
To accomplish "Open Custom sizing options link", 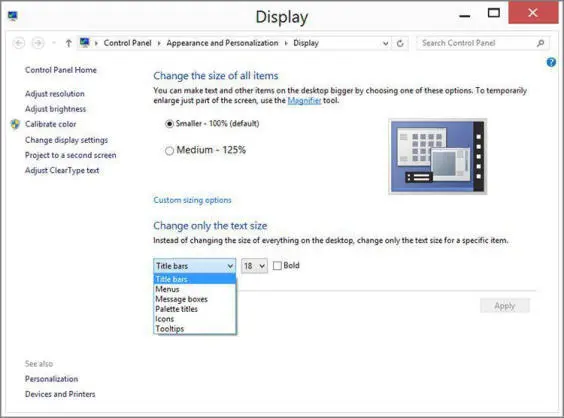I will [192, 200].
